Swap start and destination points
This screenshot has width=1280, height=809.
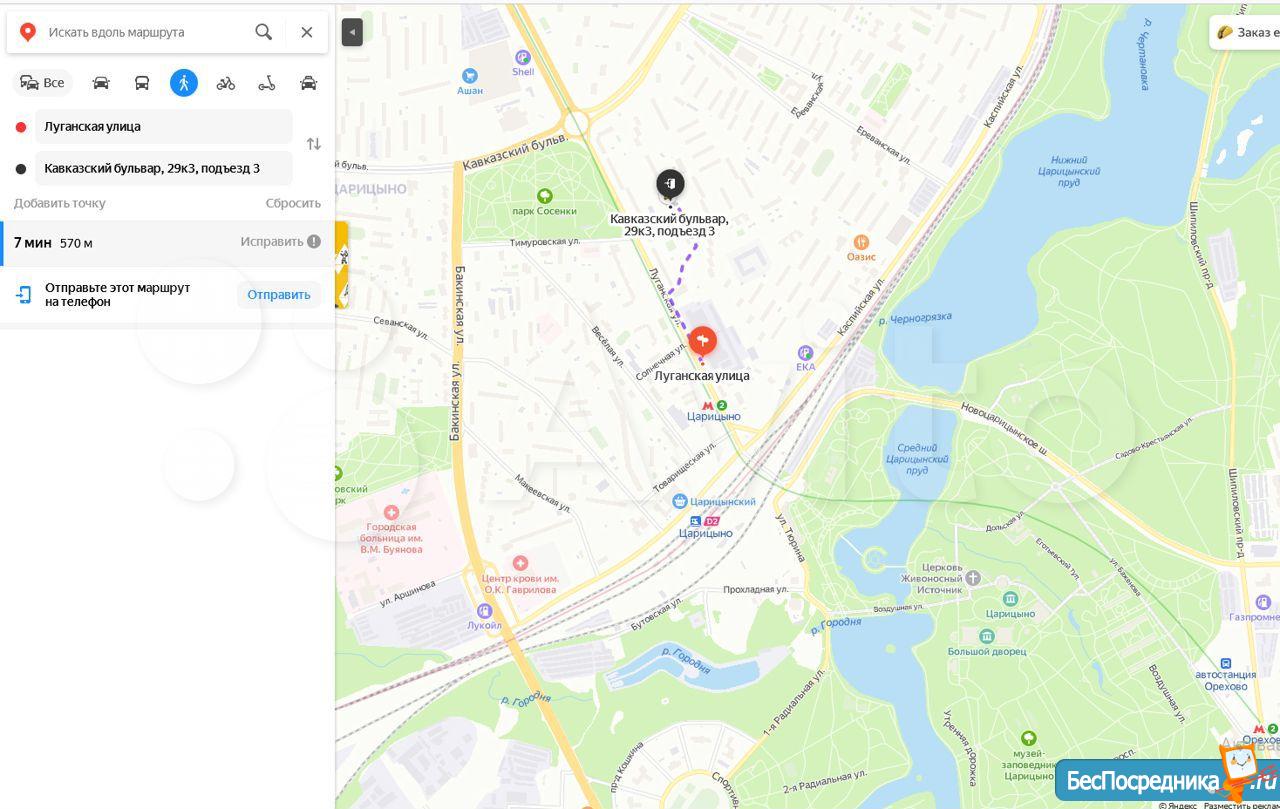click(314, 144)
